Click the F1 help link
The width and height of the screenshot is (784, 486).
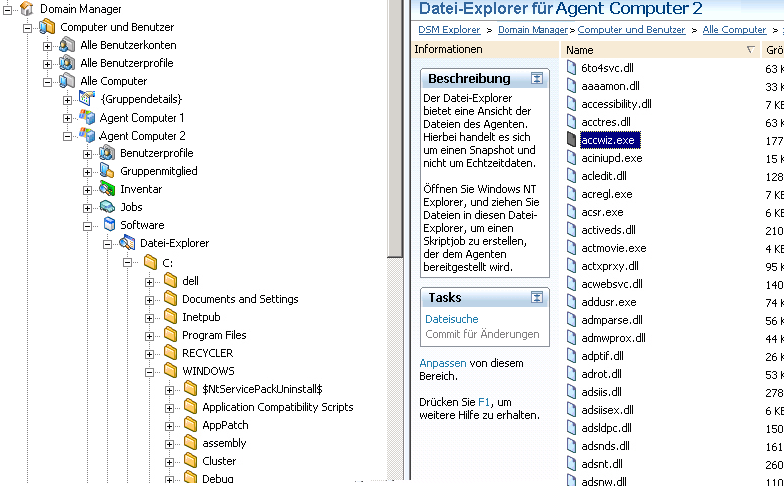pos(484,402)
